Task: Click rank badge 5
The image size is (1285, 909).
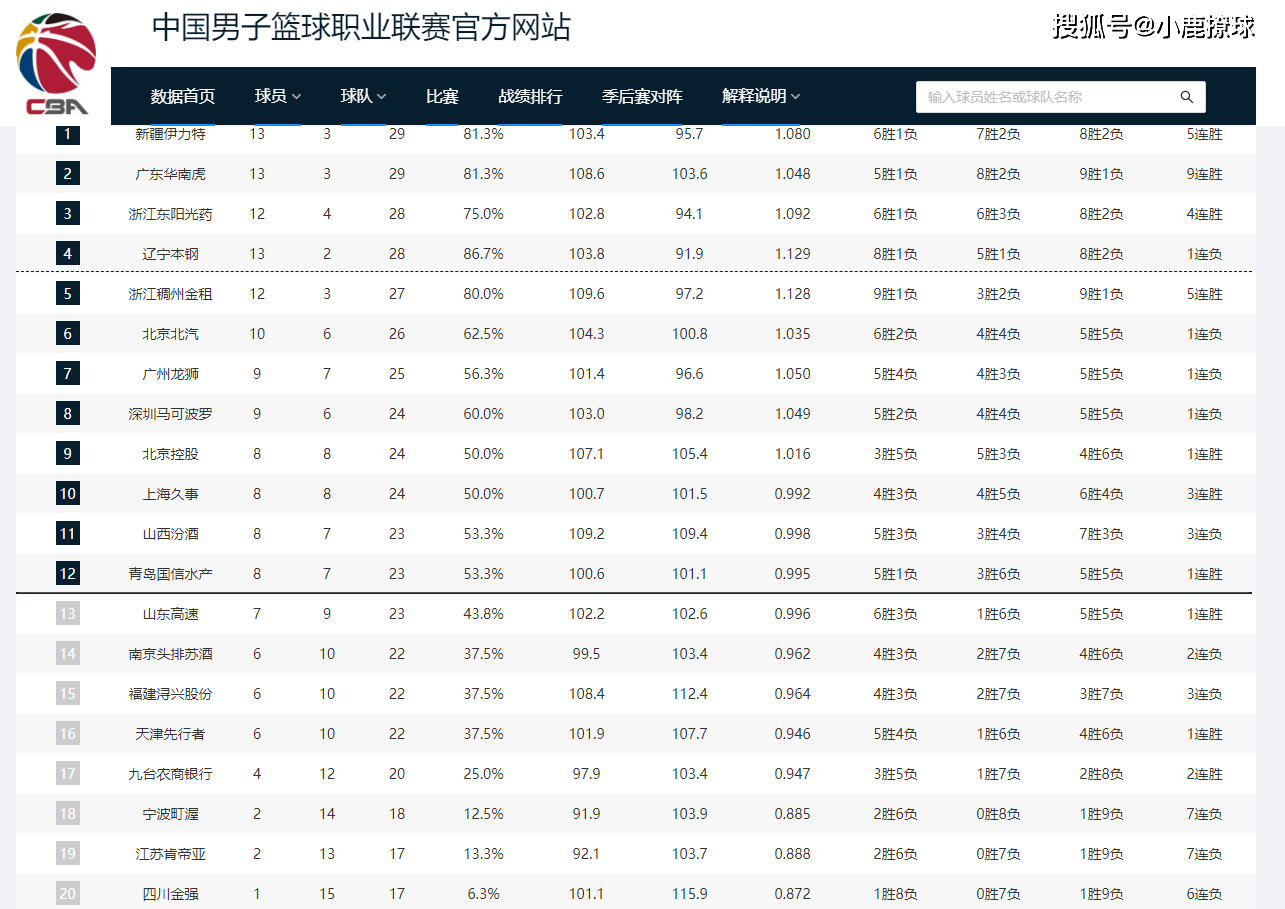Action: click(x=67, y=294)
